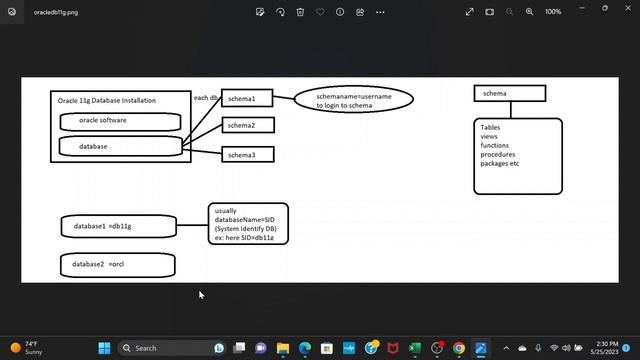Zoom in using the plus magnifier

click(529, 12)
